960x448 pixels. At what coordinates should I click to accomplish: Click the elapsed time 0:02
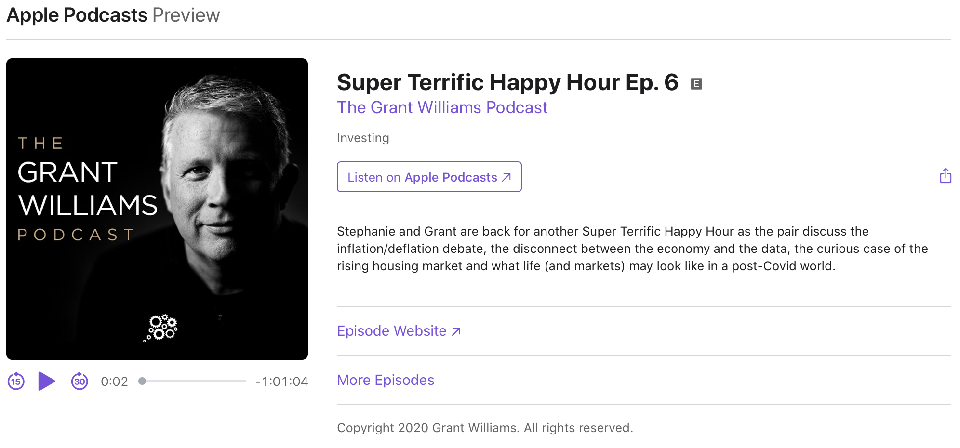coord(114,381)
